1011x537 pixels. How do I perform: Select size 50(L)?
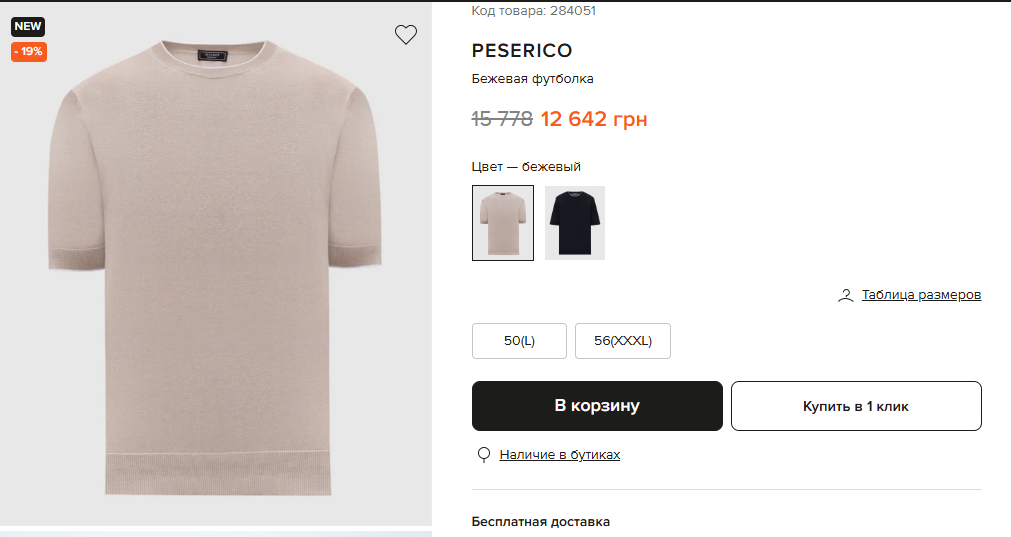click(x=519, y=341)
